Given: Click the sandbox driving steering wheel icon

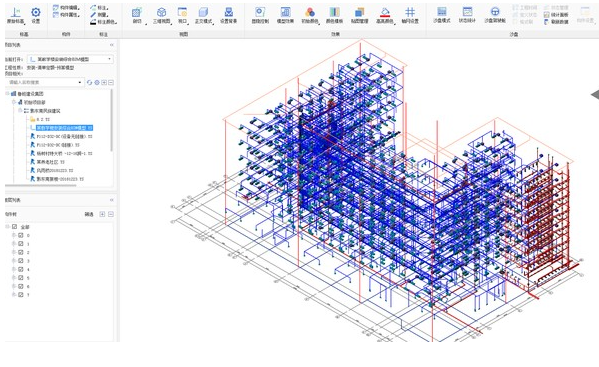Looking at the screenshot, I should [x=495, y=12].
